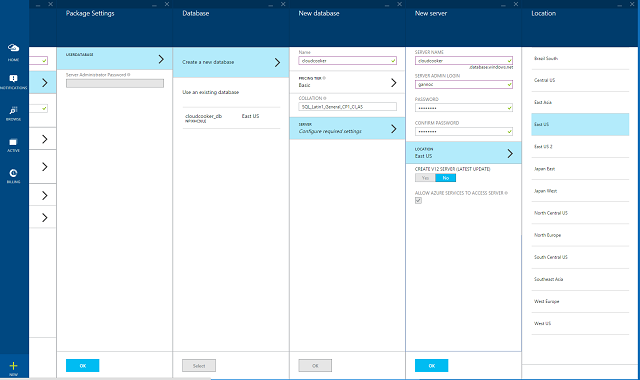
Task: Click the Server Name input field
Action: 464,60
